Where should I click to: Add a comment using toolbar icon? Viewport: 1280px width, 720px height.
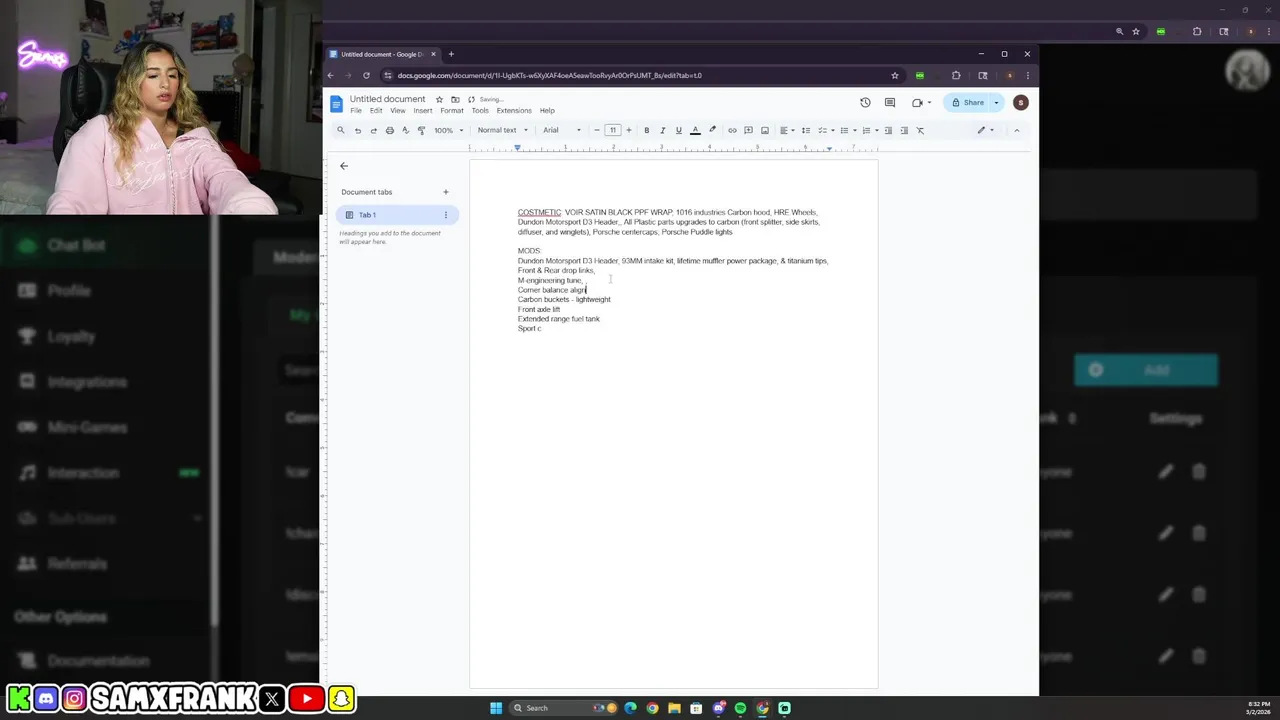tap(748, 130)
